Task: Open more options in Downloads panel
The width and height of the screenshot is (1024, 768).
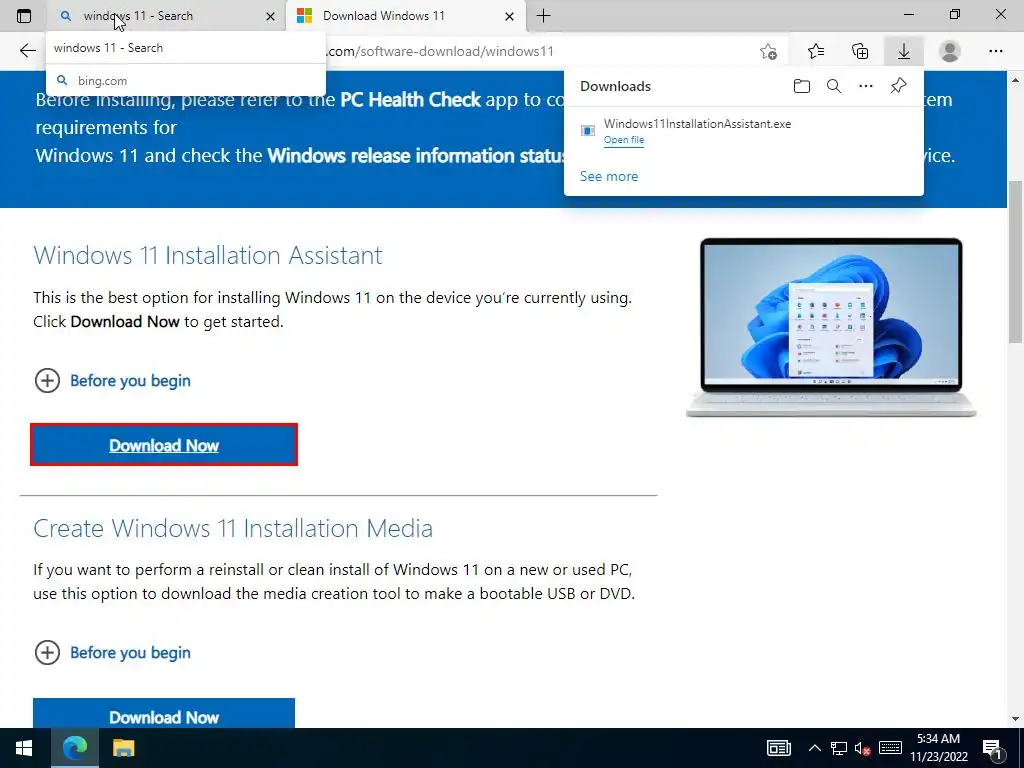Action: point(866,86)
